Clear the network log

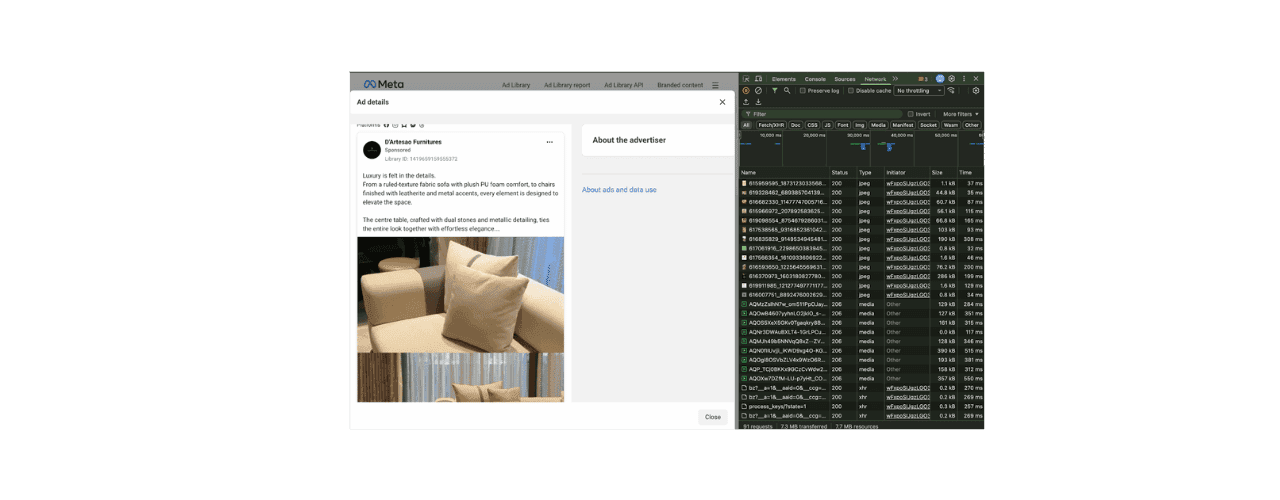click(x=758, y=90)
